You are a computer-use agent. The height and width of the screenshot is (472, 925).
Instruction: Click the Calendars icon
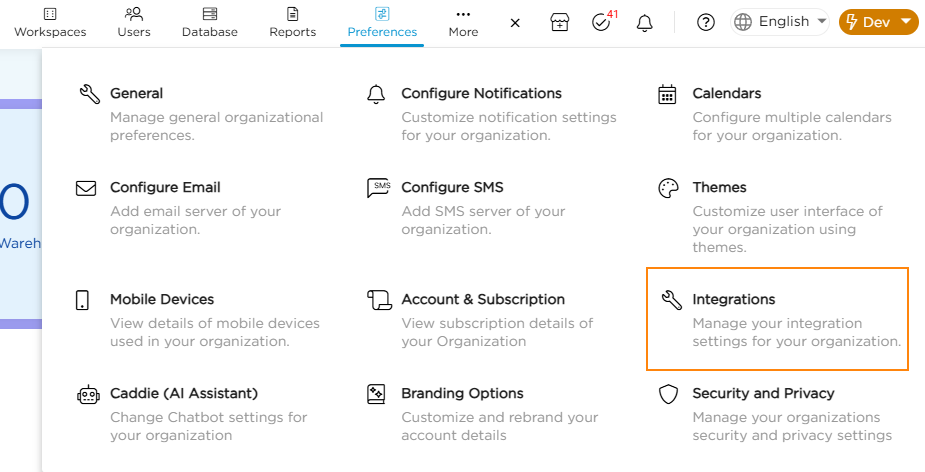click(668, 94)
